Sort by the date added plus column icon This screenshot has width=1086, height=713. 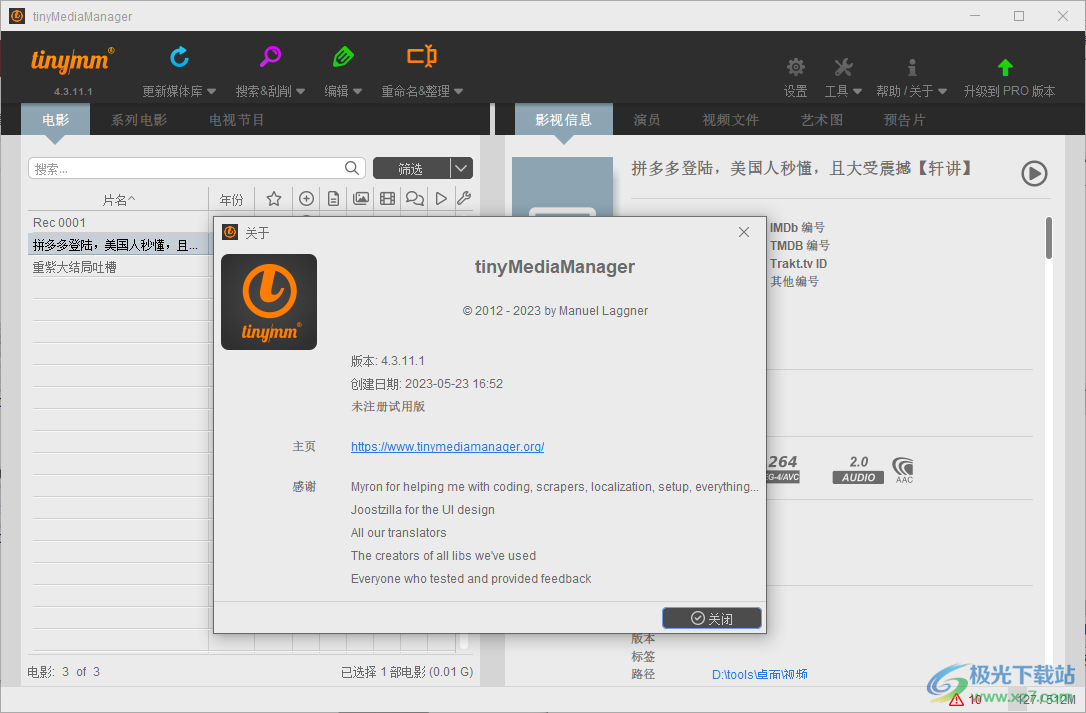306,199
